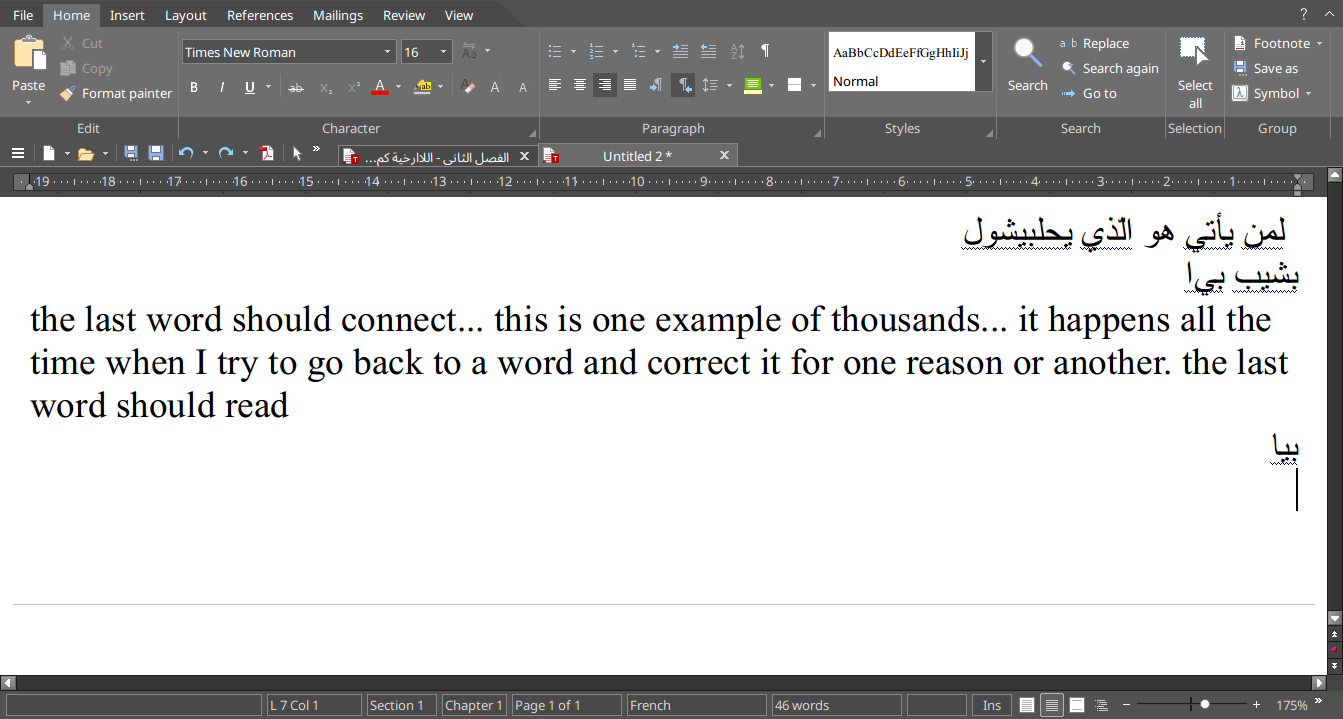Screen dimensions: 1343x719
Task: Expand the Styles gallery dropdown arrow
Action: point(984,61)
